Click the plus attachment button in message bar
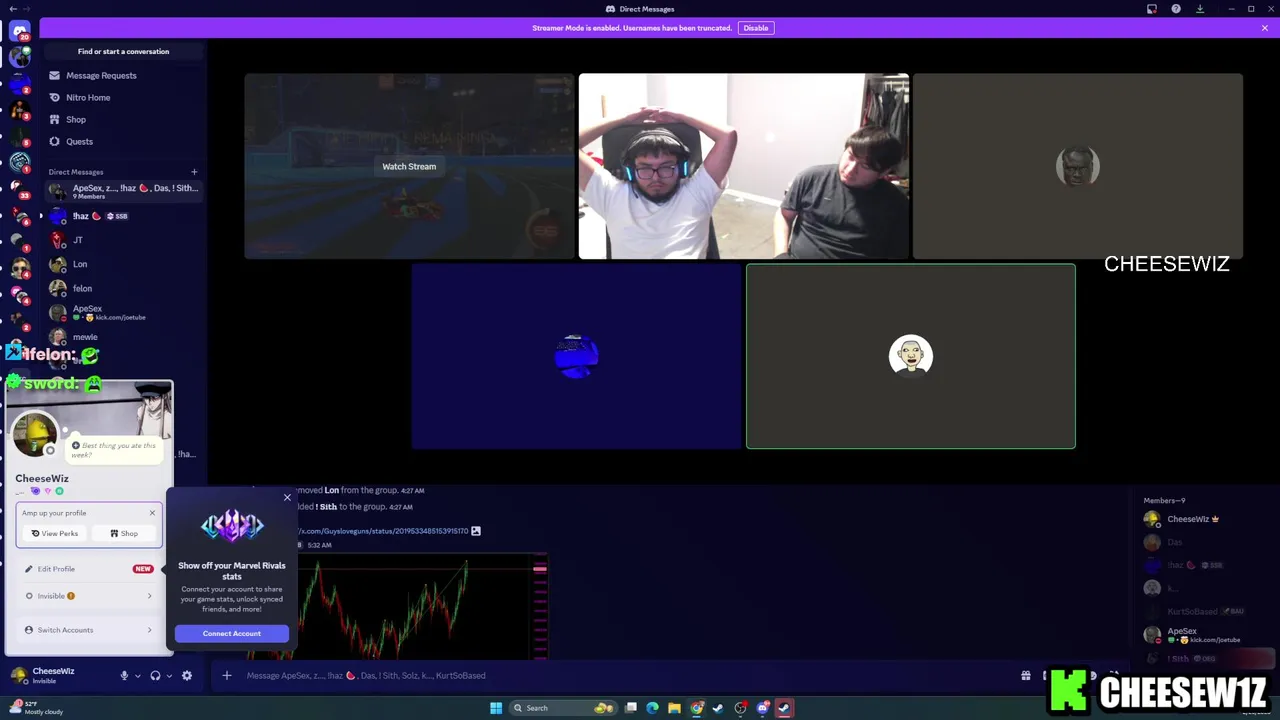Viewport: 1280px width, 720px height. click(227, 676)
